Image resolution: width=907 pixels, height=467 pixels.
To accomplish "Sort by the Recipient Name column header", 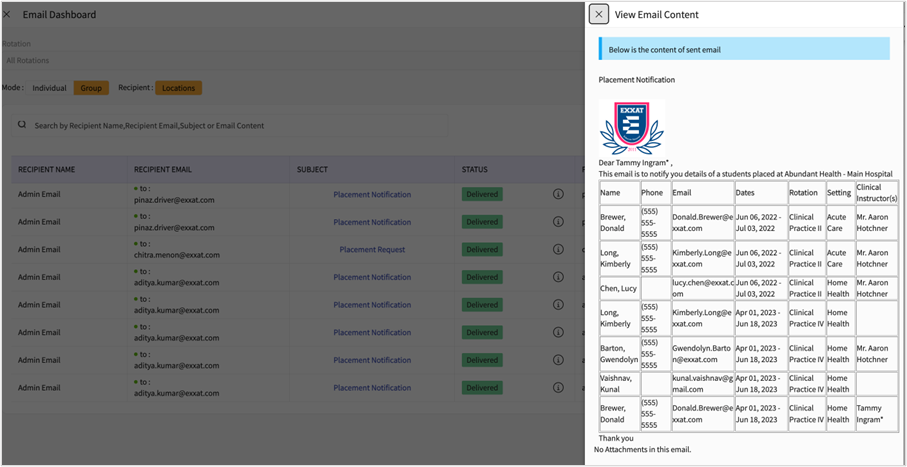I will [46, 169].
